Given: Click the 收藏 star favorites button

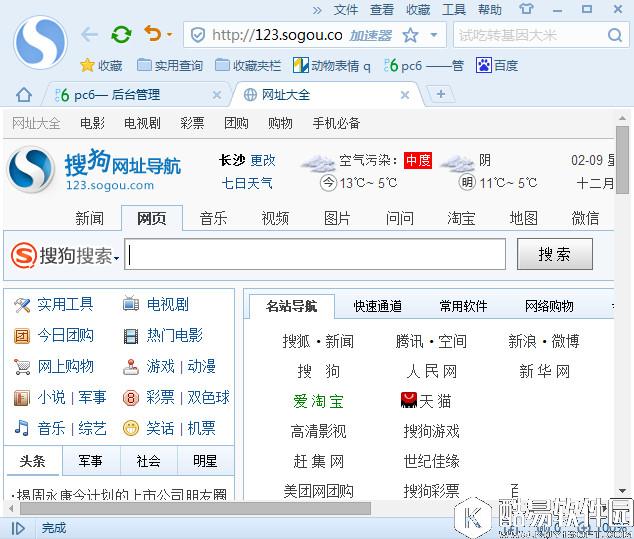Looking at the screenshot, I should [101, 65].
